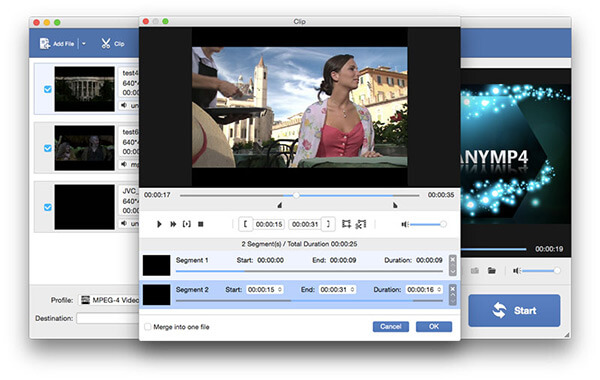
Task: Click the end time field 00:00:31 in toolbar
Action: (305, 224)
